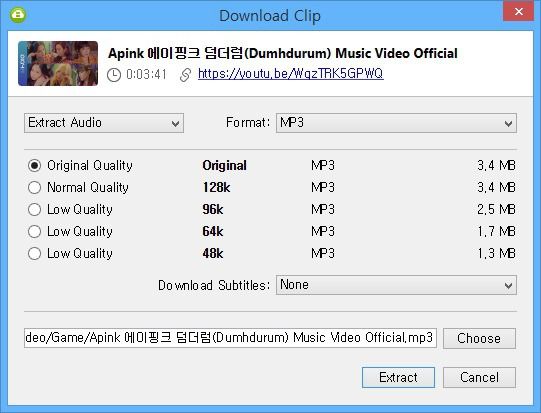
Task: Click the Extract button
Action: [x=398, y=377]
